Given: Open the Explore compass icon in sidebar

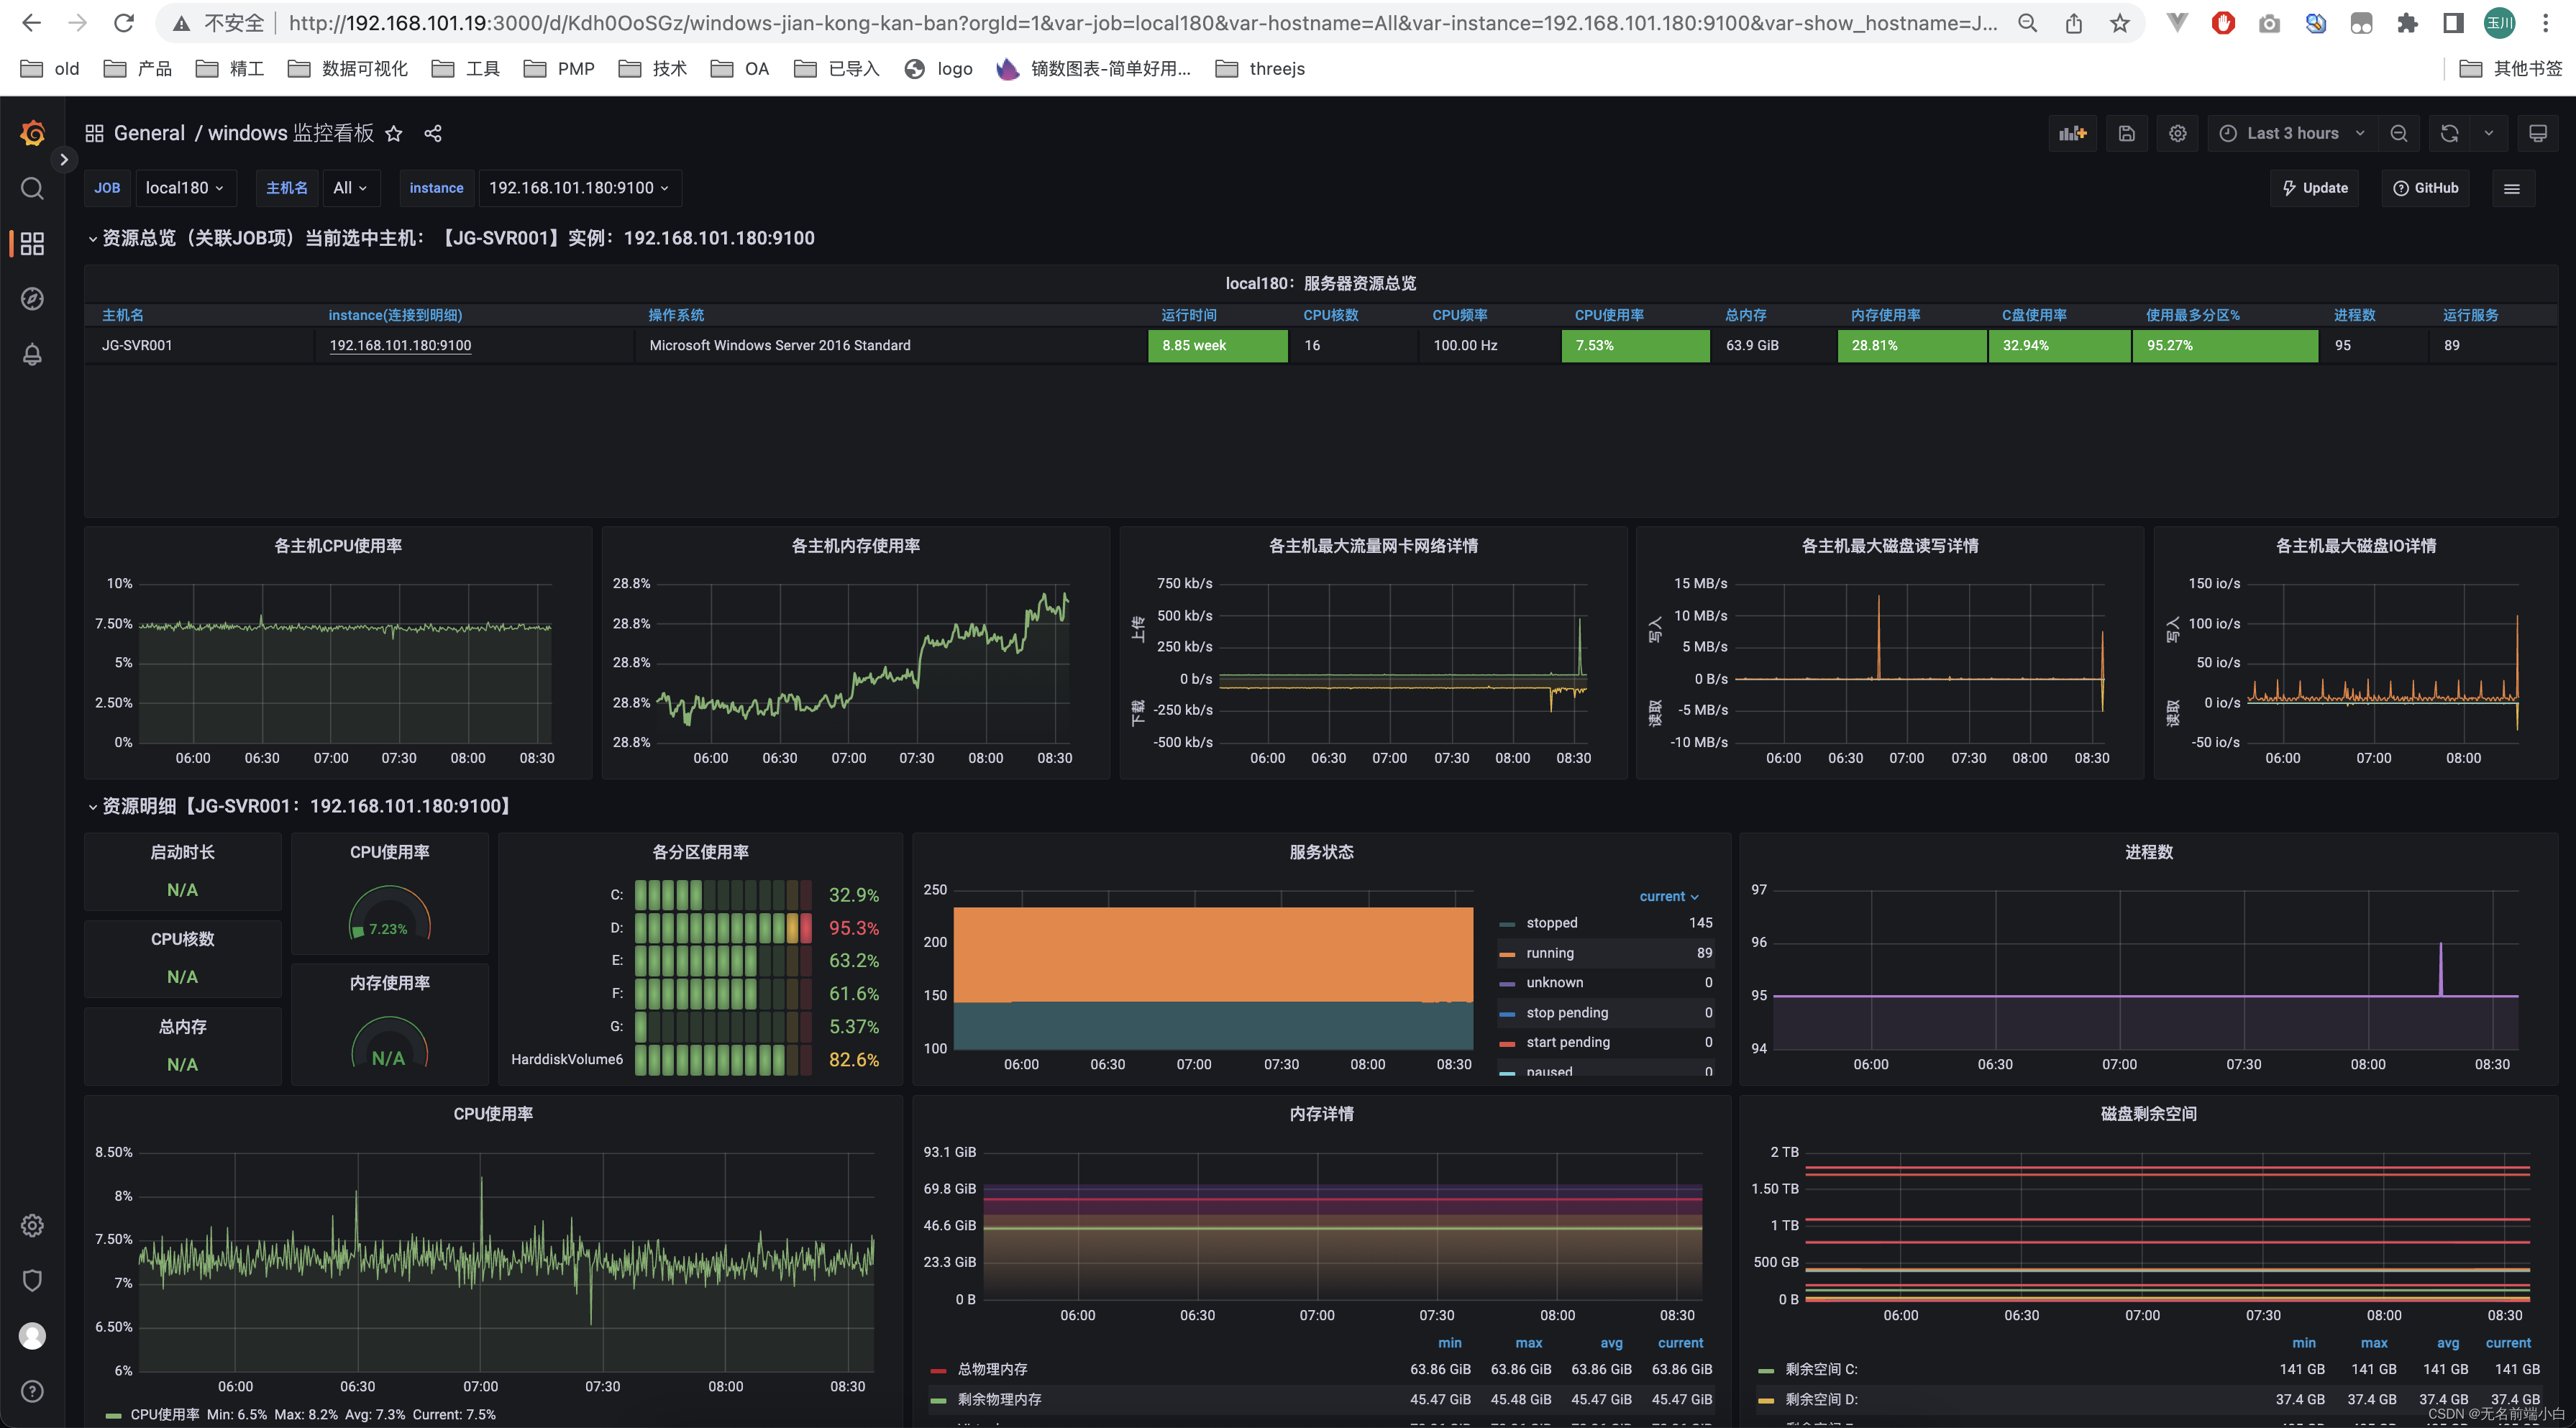Looking at the screenshot, I should tap(32, 299).
